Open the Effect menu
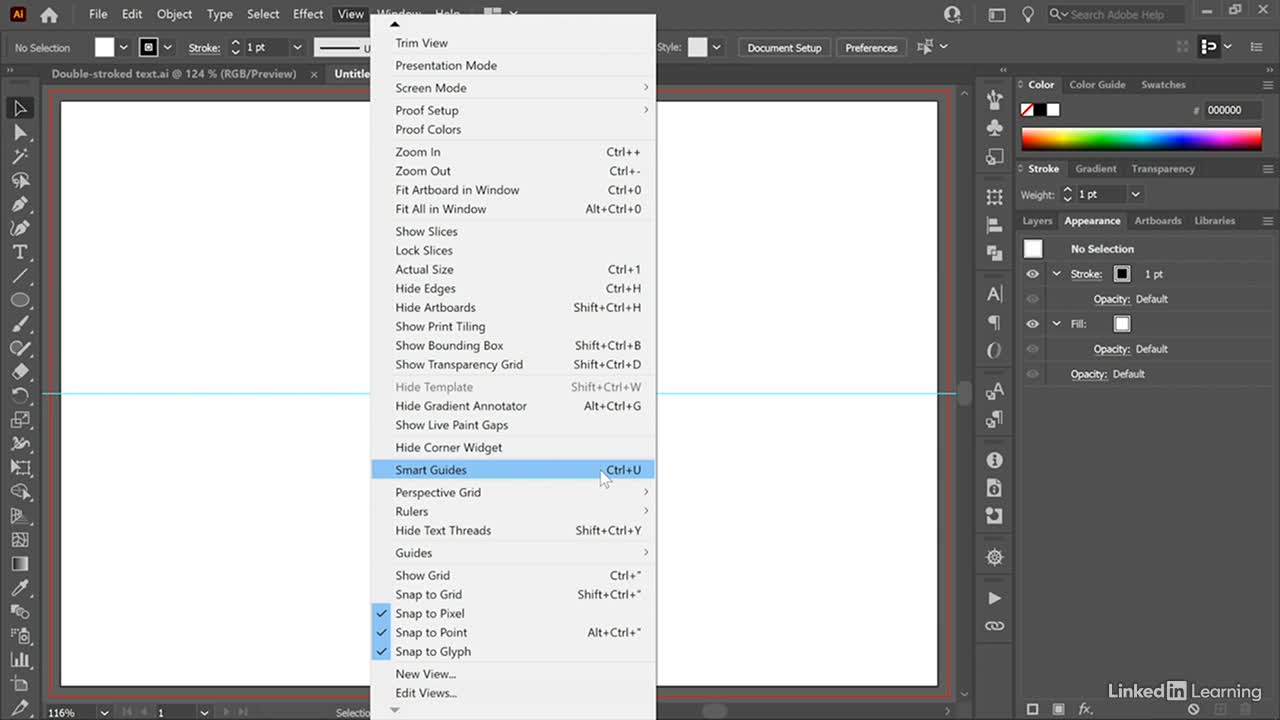Viewport: 1280px width, 720px height. (x=308, y=14)
